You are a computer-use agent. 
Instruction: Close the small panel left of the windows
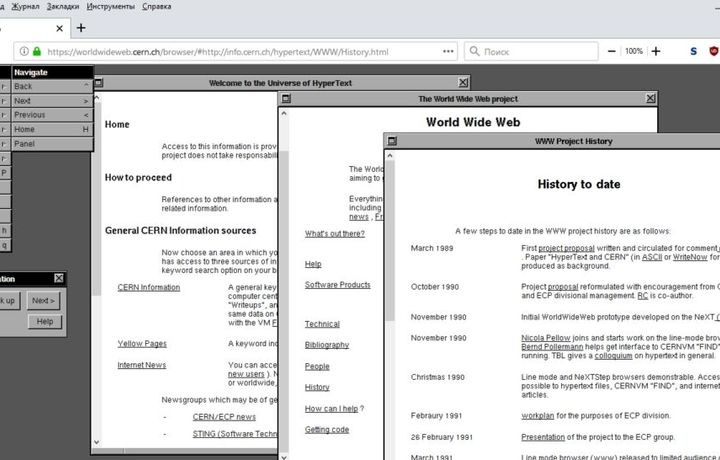(x=59, y=278)
